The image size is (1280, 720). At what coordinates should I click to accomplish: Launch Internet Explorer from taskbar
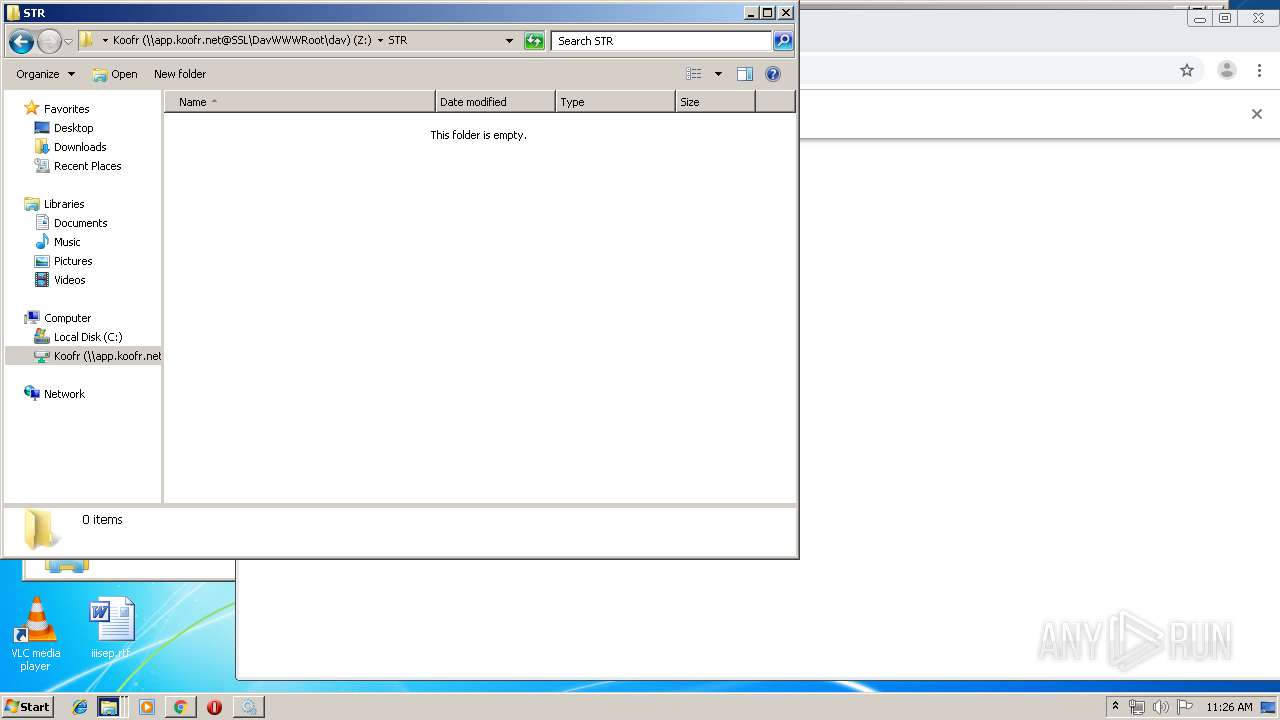pyautogui.click(x=80, y=707)
